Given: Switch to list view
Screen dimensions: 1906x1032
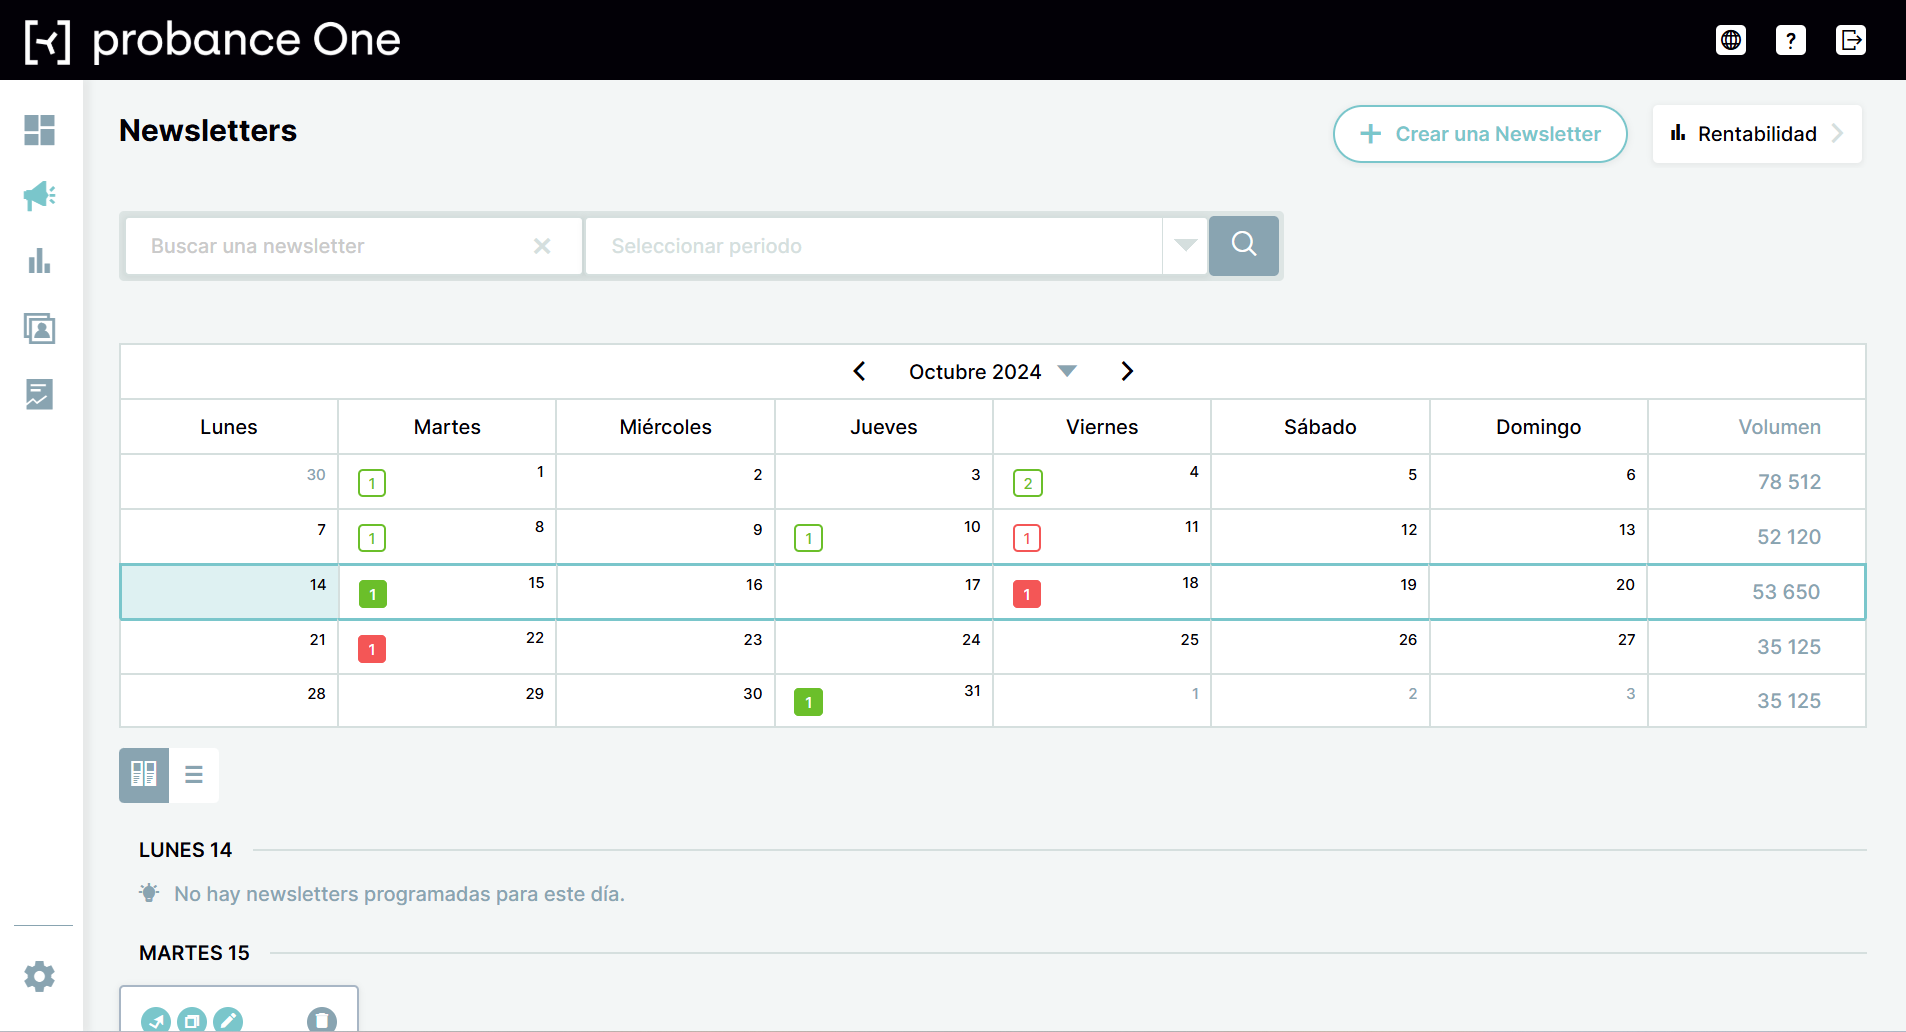Looking at the screenshot, I should click(x=194, y=775).
